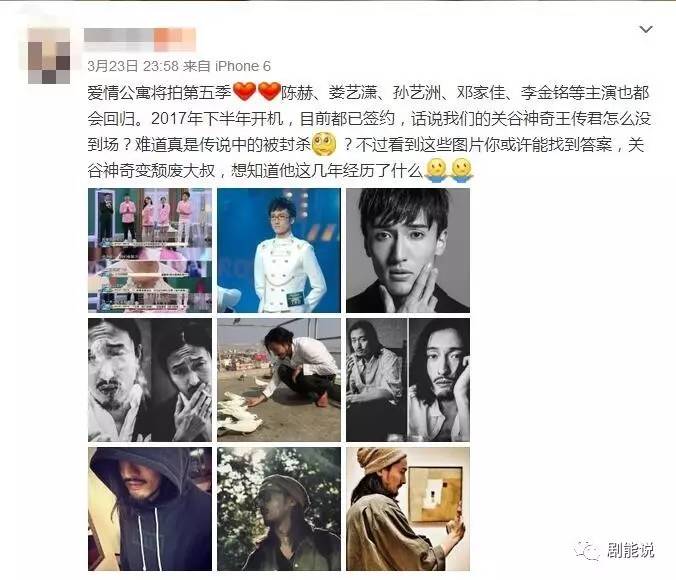
Task: Open the TV show collage thumbnail
Action: [150, 251]
